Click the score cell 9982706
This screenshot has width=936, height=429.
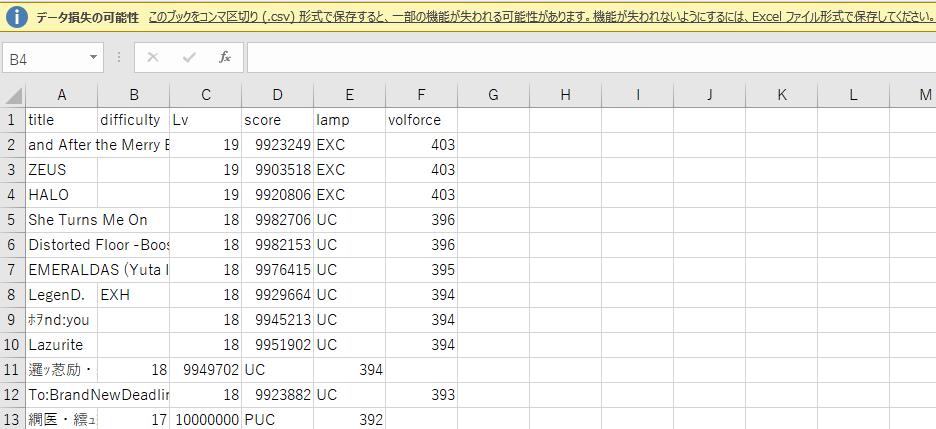[x=277, y=220]
